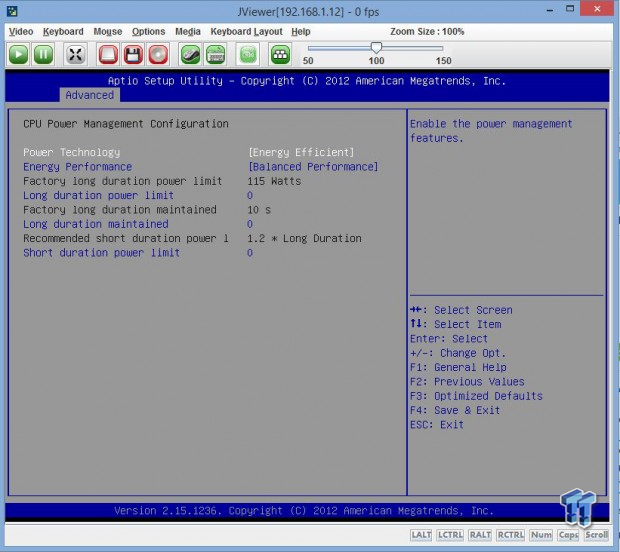This screenshot has width=620, height=552.
Task: Select the Advanced BIOS tab
Action: click(90, 95)
